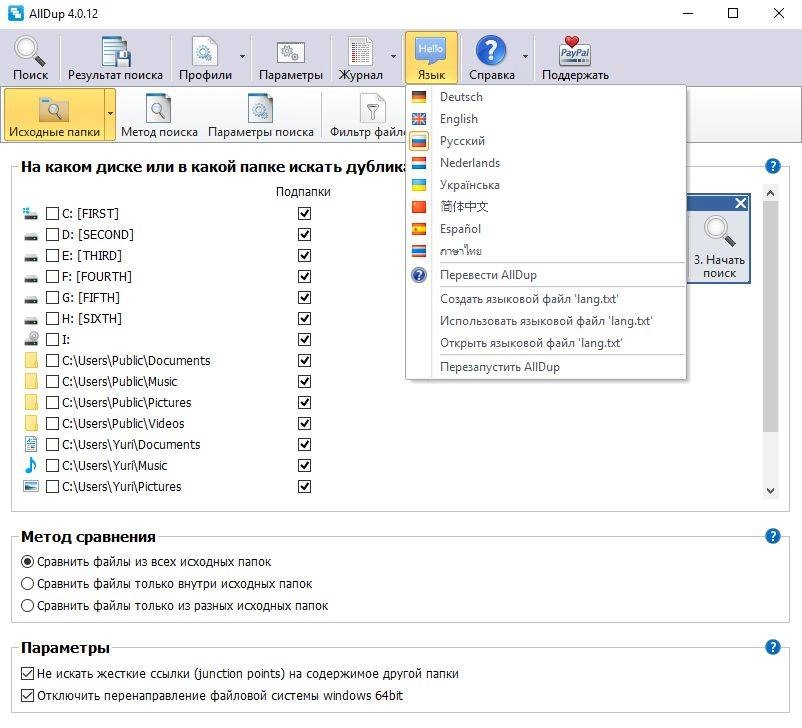Click help icon beside Перевести AllDup
This screenshot has height=728, width=802.
[419, 275]
